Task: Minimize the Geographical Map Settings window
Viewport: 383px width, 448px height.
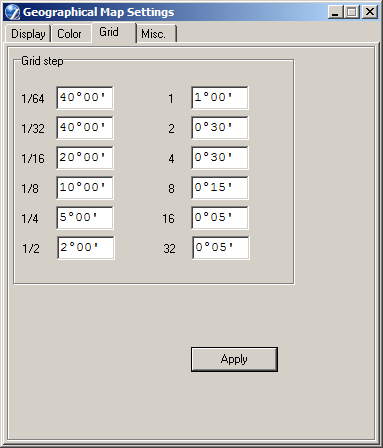Action: click(x=335, y=12)
